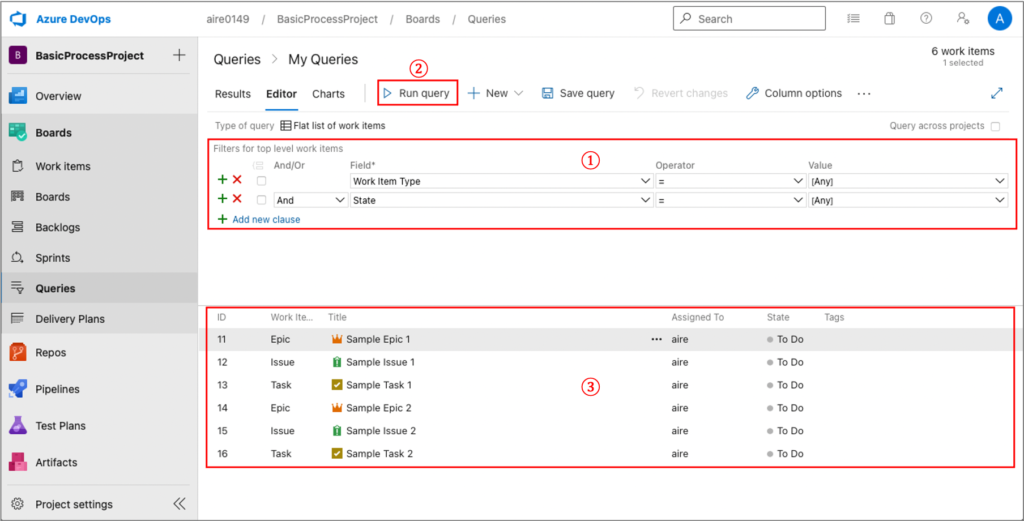Open the account avatar labeled A

1000,18
